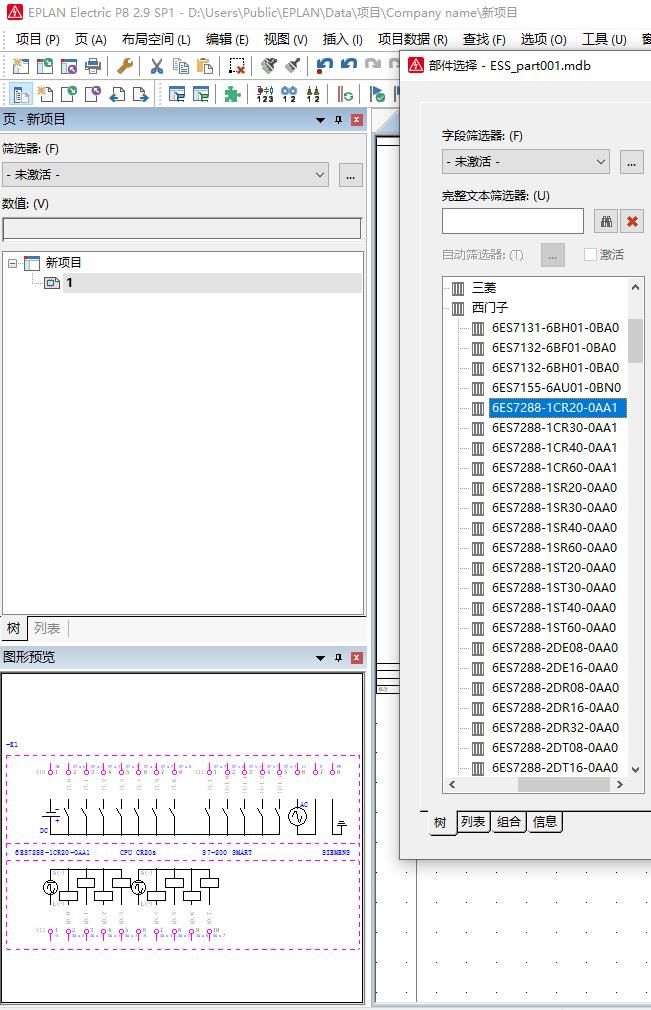
Task: Toggle the page navigator icon
Action: 21,95
